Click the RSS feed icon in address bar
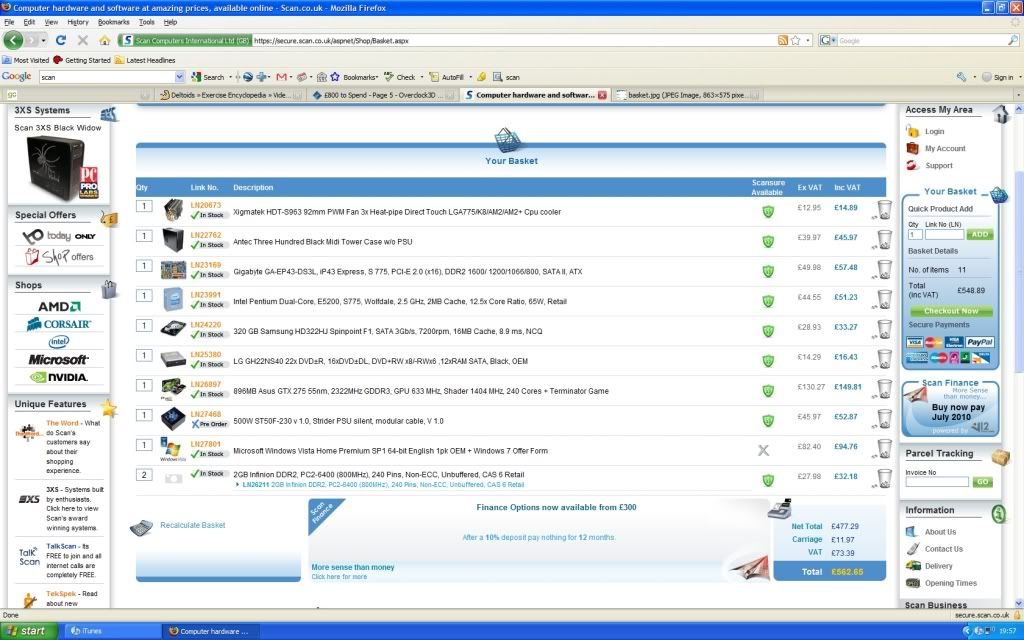 click(782, 40)
